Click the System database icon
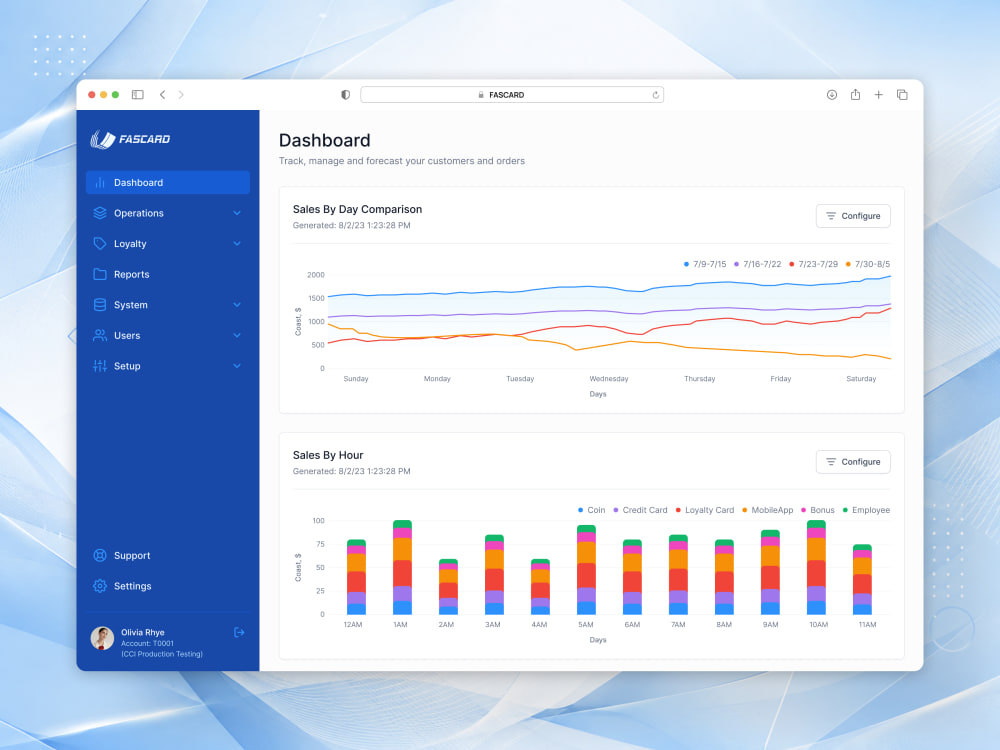1000x750 pixels. click(x=100, y=305)
